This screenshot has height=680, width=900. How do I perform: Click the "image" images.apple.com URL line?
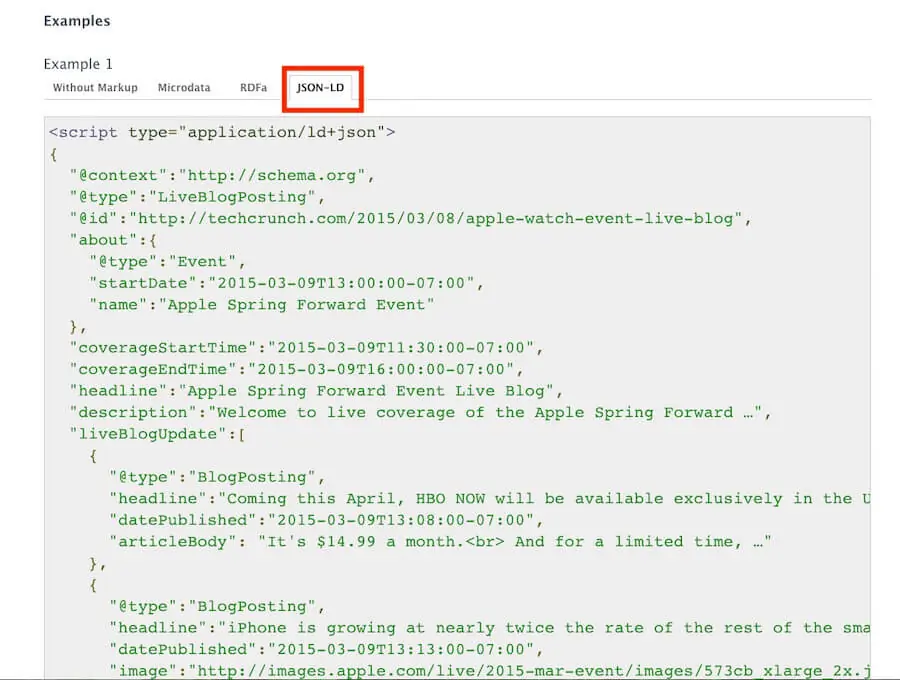(490, 671)
